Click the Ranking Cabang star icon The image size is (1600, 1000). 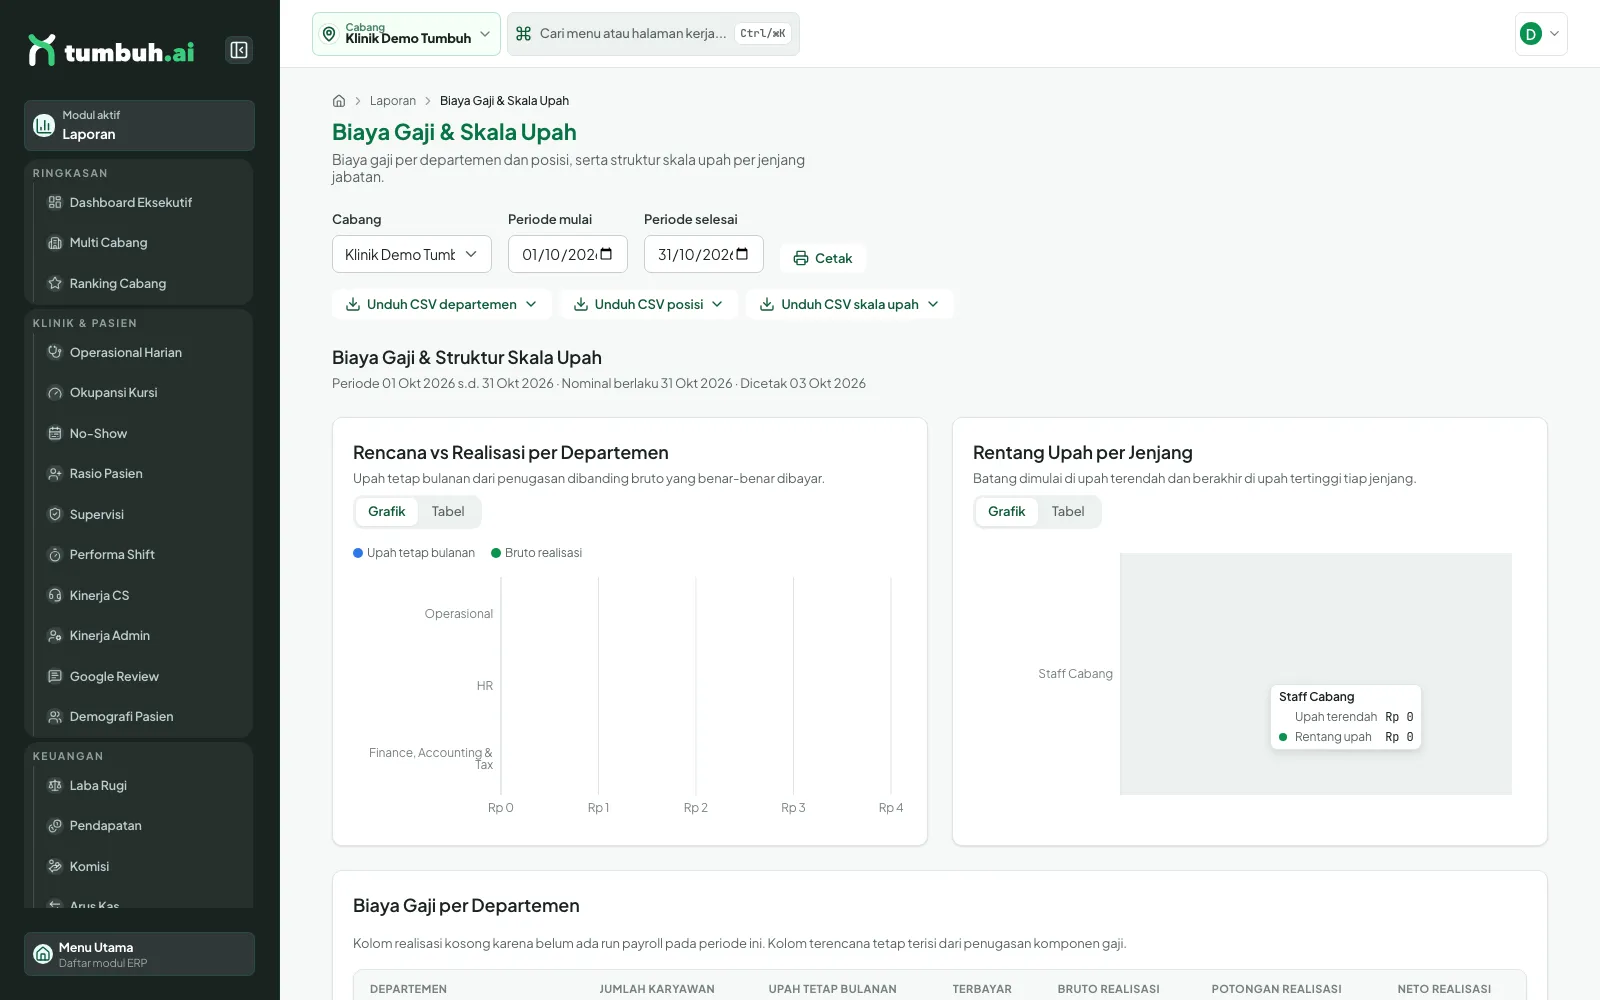[x=55, y=283]
